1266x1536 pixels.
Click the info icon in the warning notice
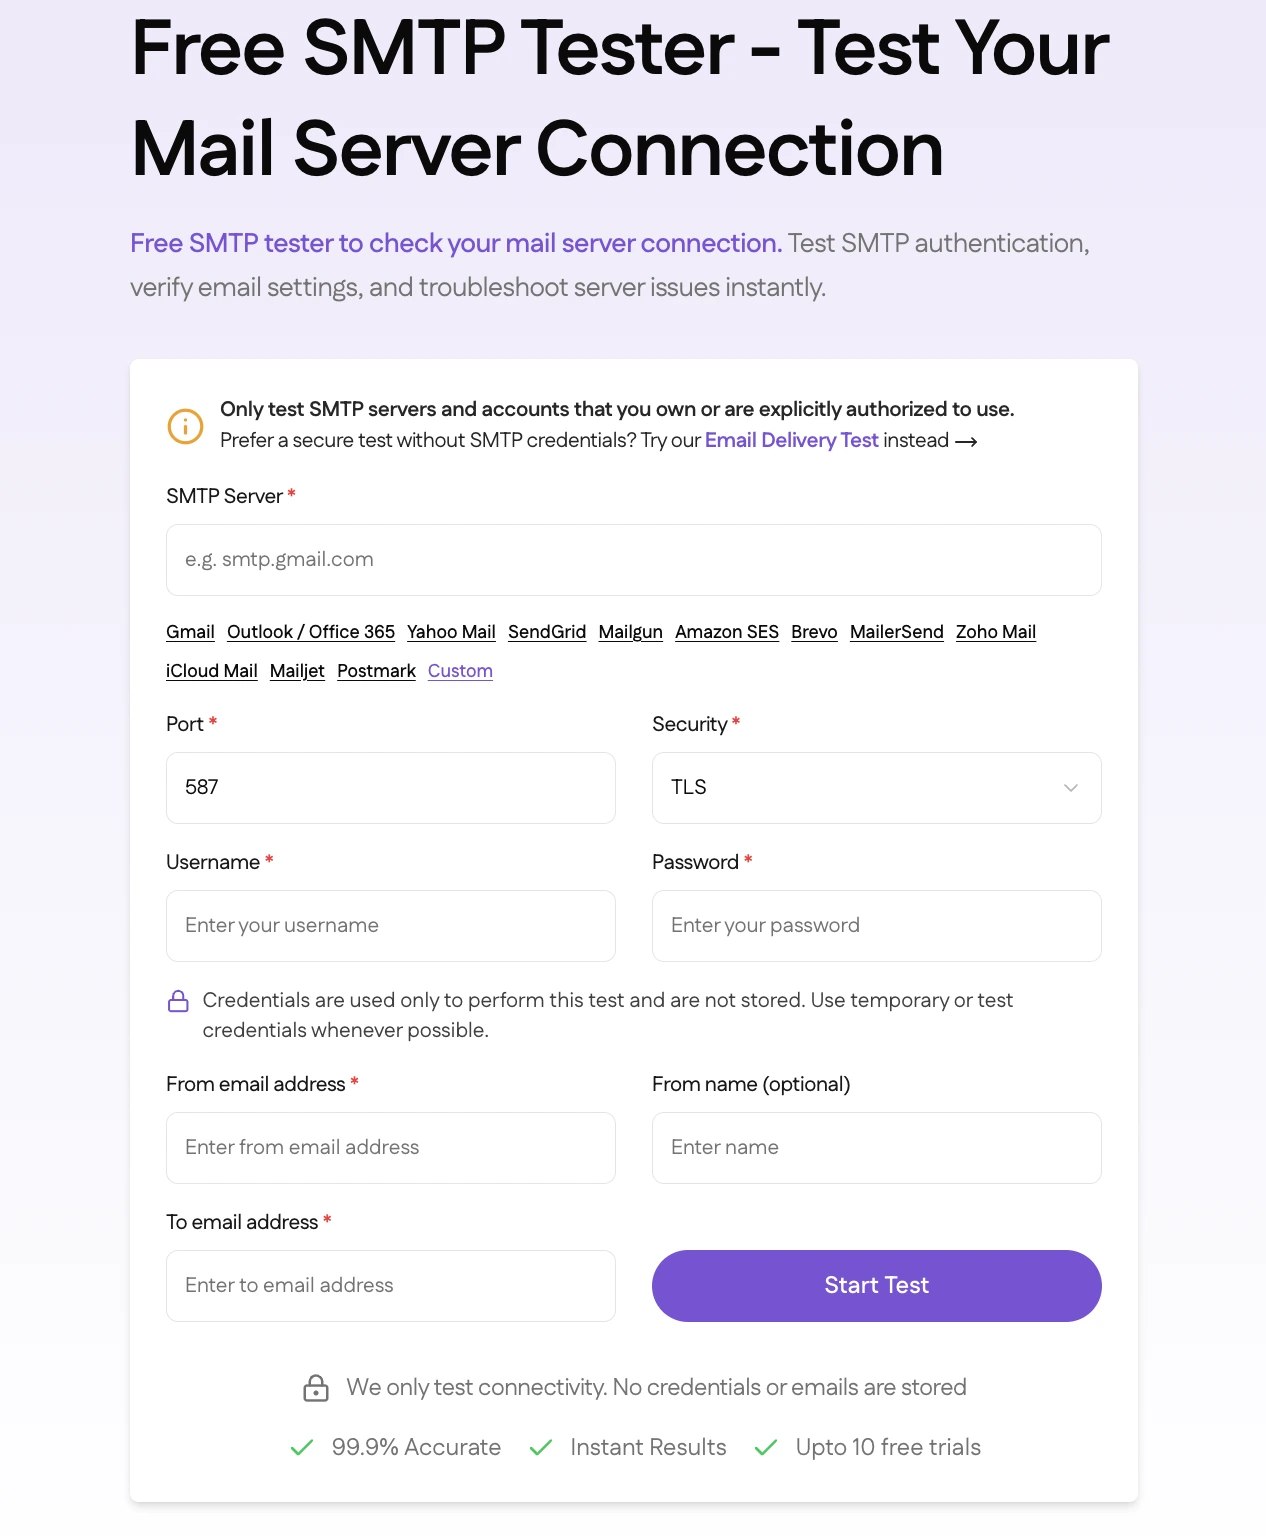pos(184,426)
